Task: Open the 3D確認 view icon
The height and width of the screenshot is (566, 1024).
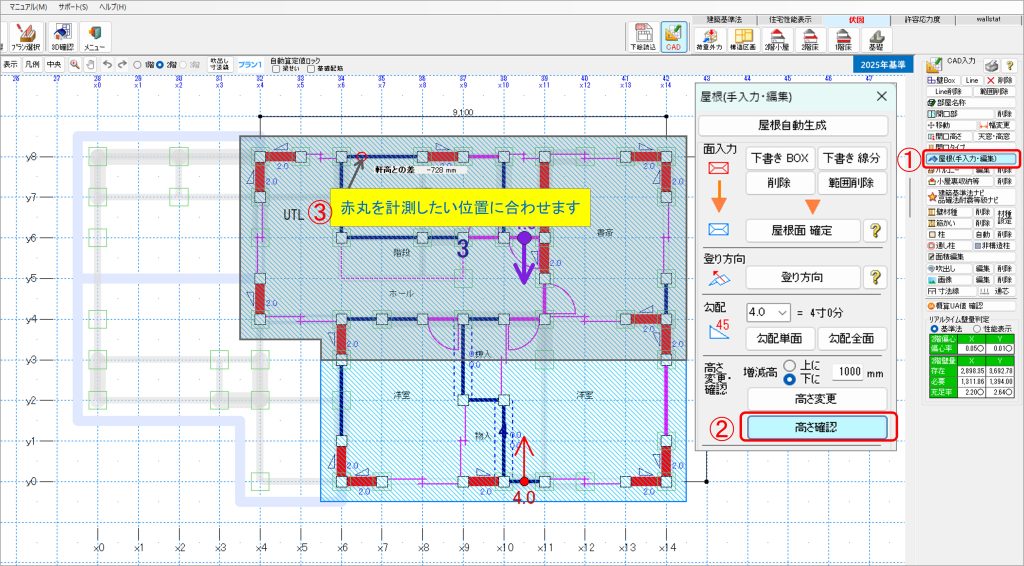Action: tap(61, 37)
